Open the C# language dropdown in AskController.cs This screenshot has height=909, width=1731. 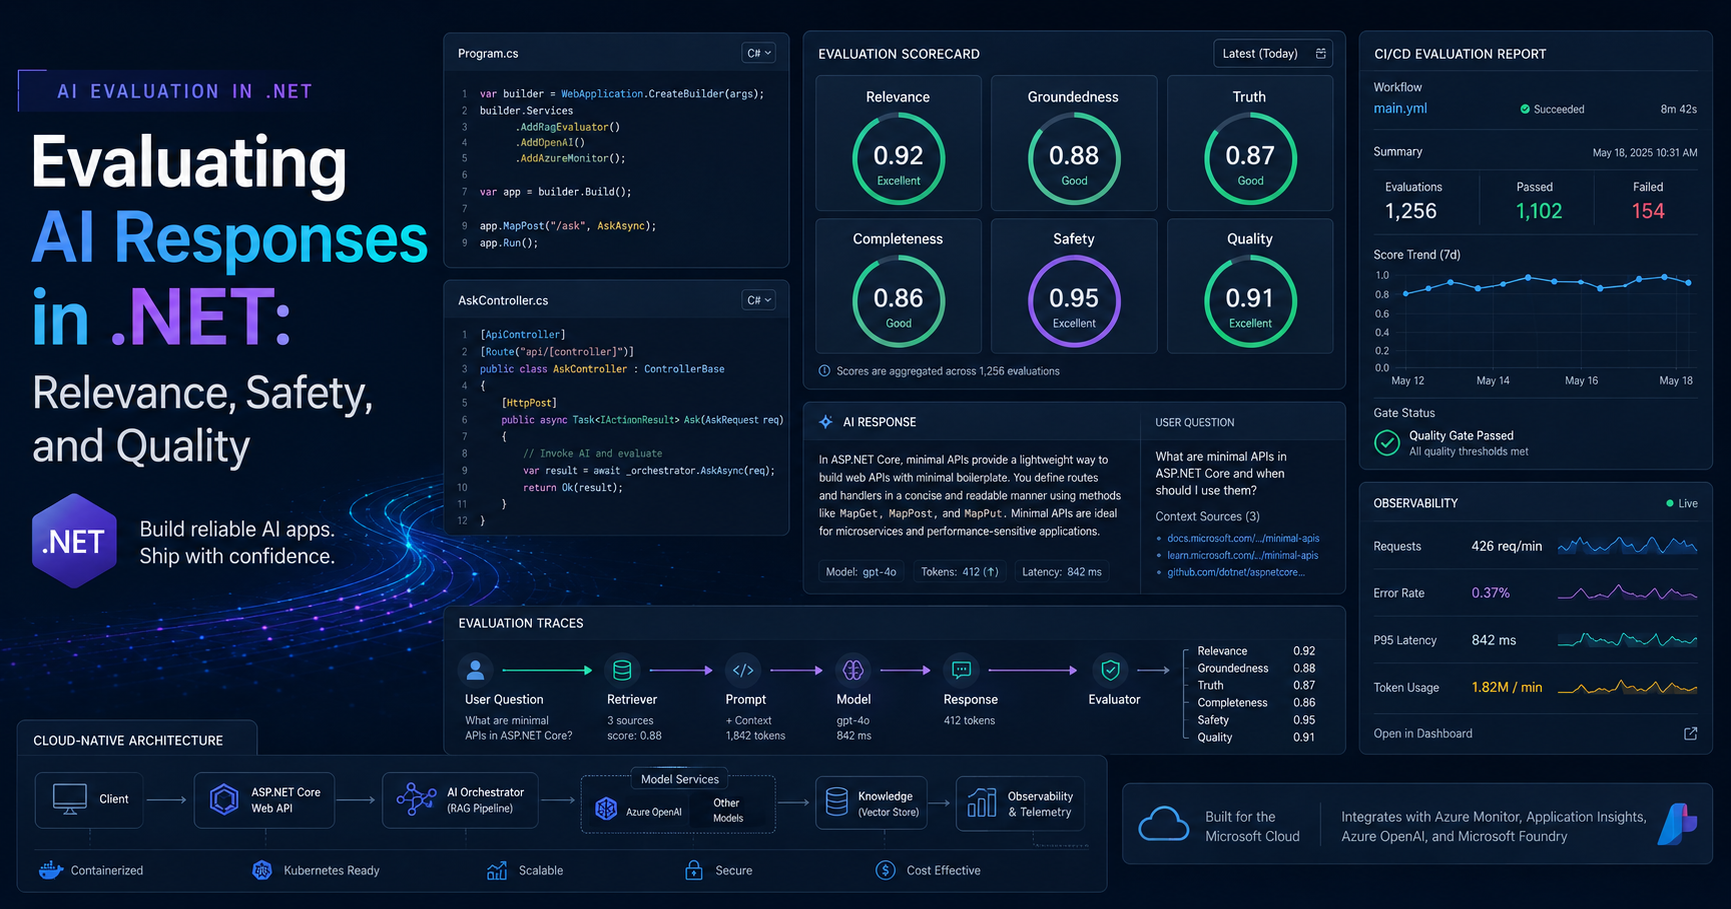tap(759, 300)
